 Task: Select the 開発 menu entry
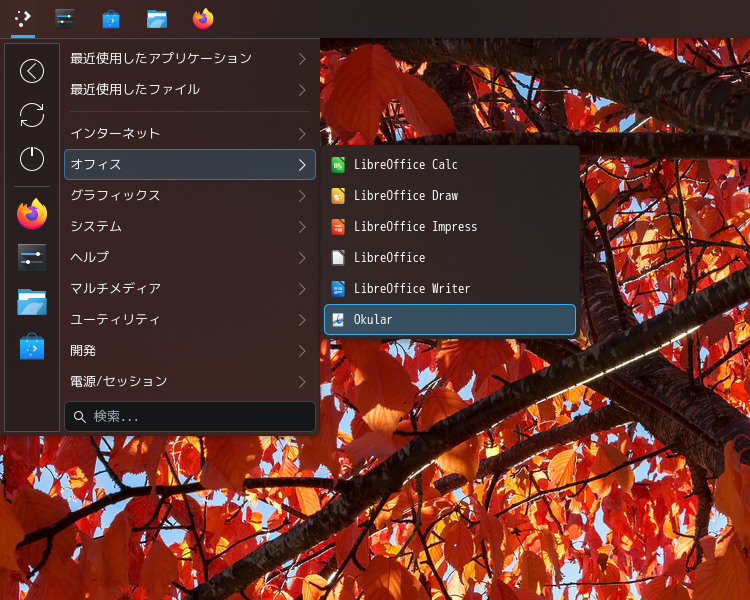[190, 350]
